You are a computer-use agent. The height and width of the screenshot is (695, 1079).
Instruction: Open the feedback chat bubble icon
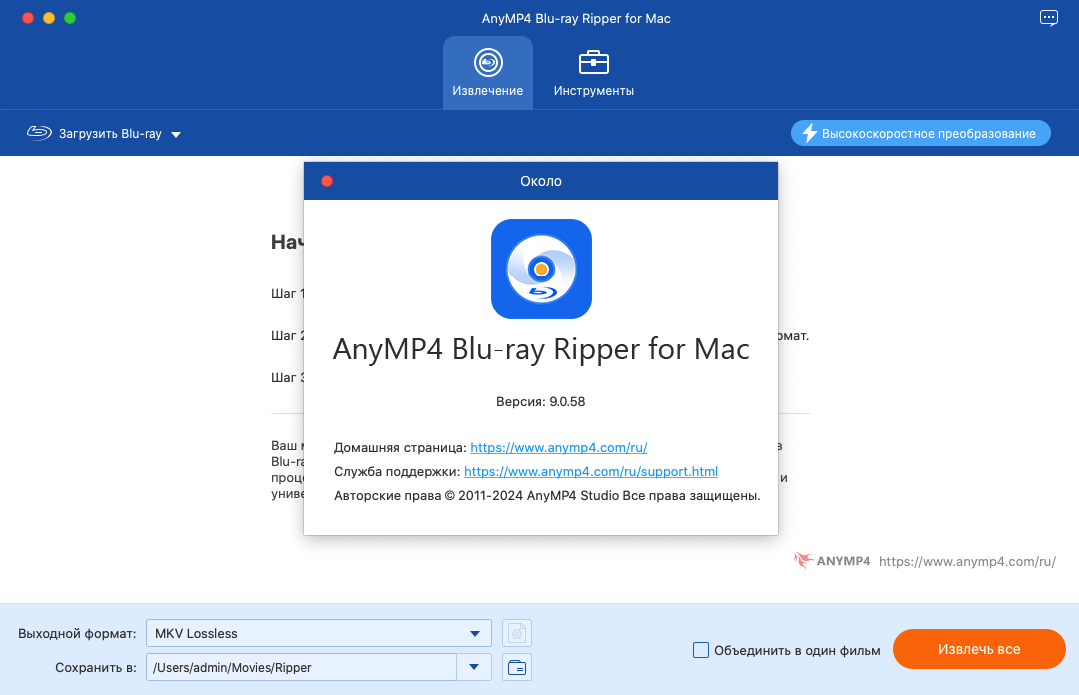click(x=1048, y=18)
